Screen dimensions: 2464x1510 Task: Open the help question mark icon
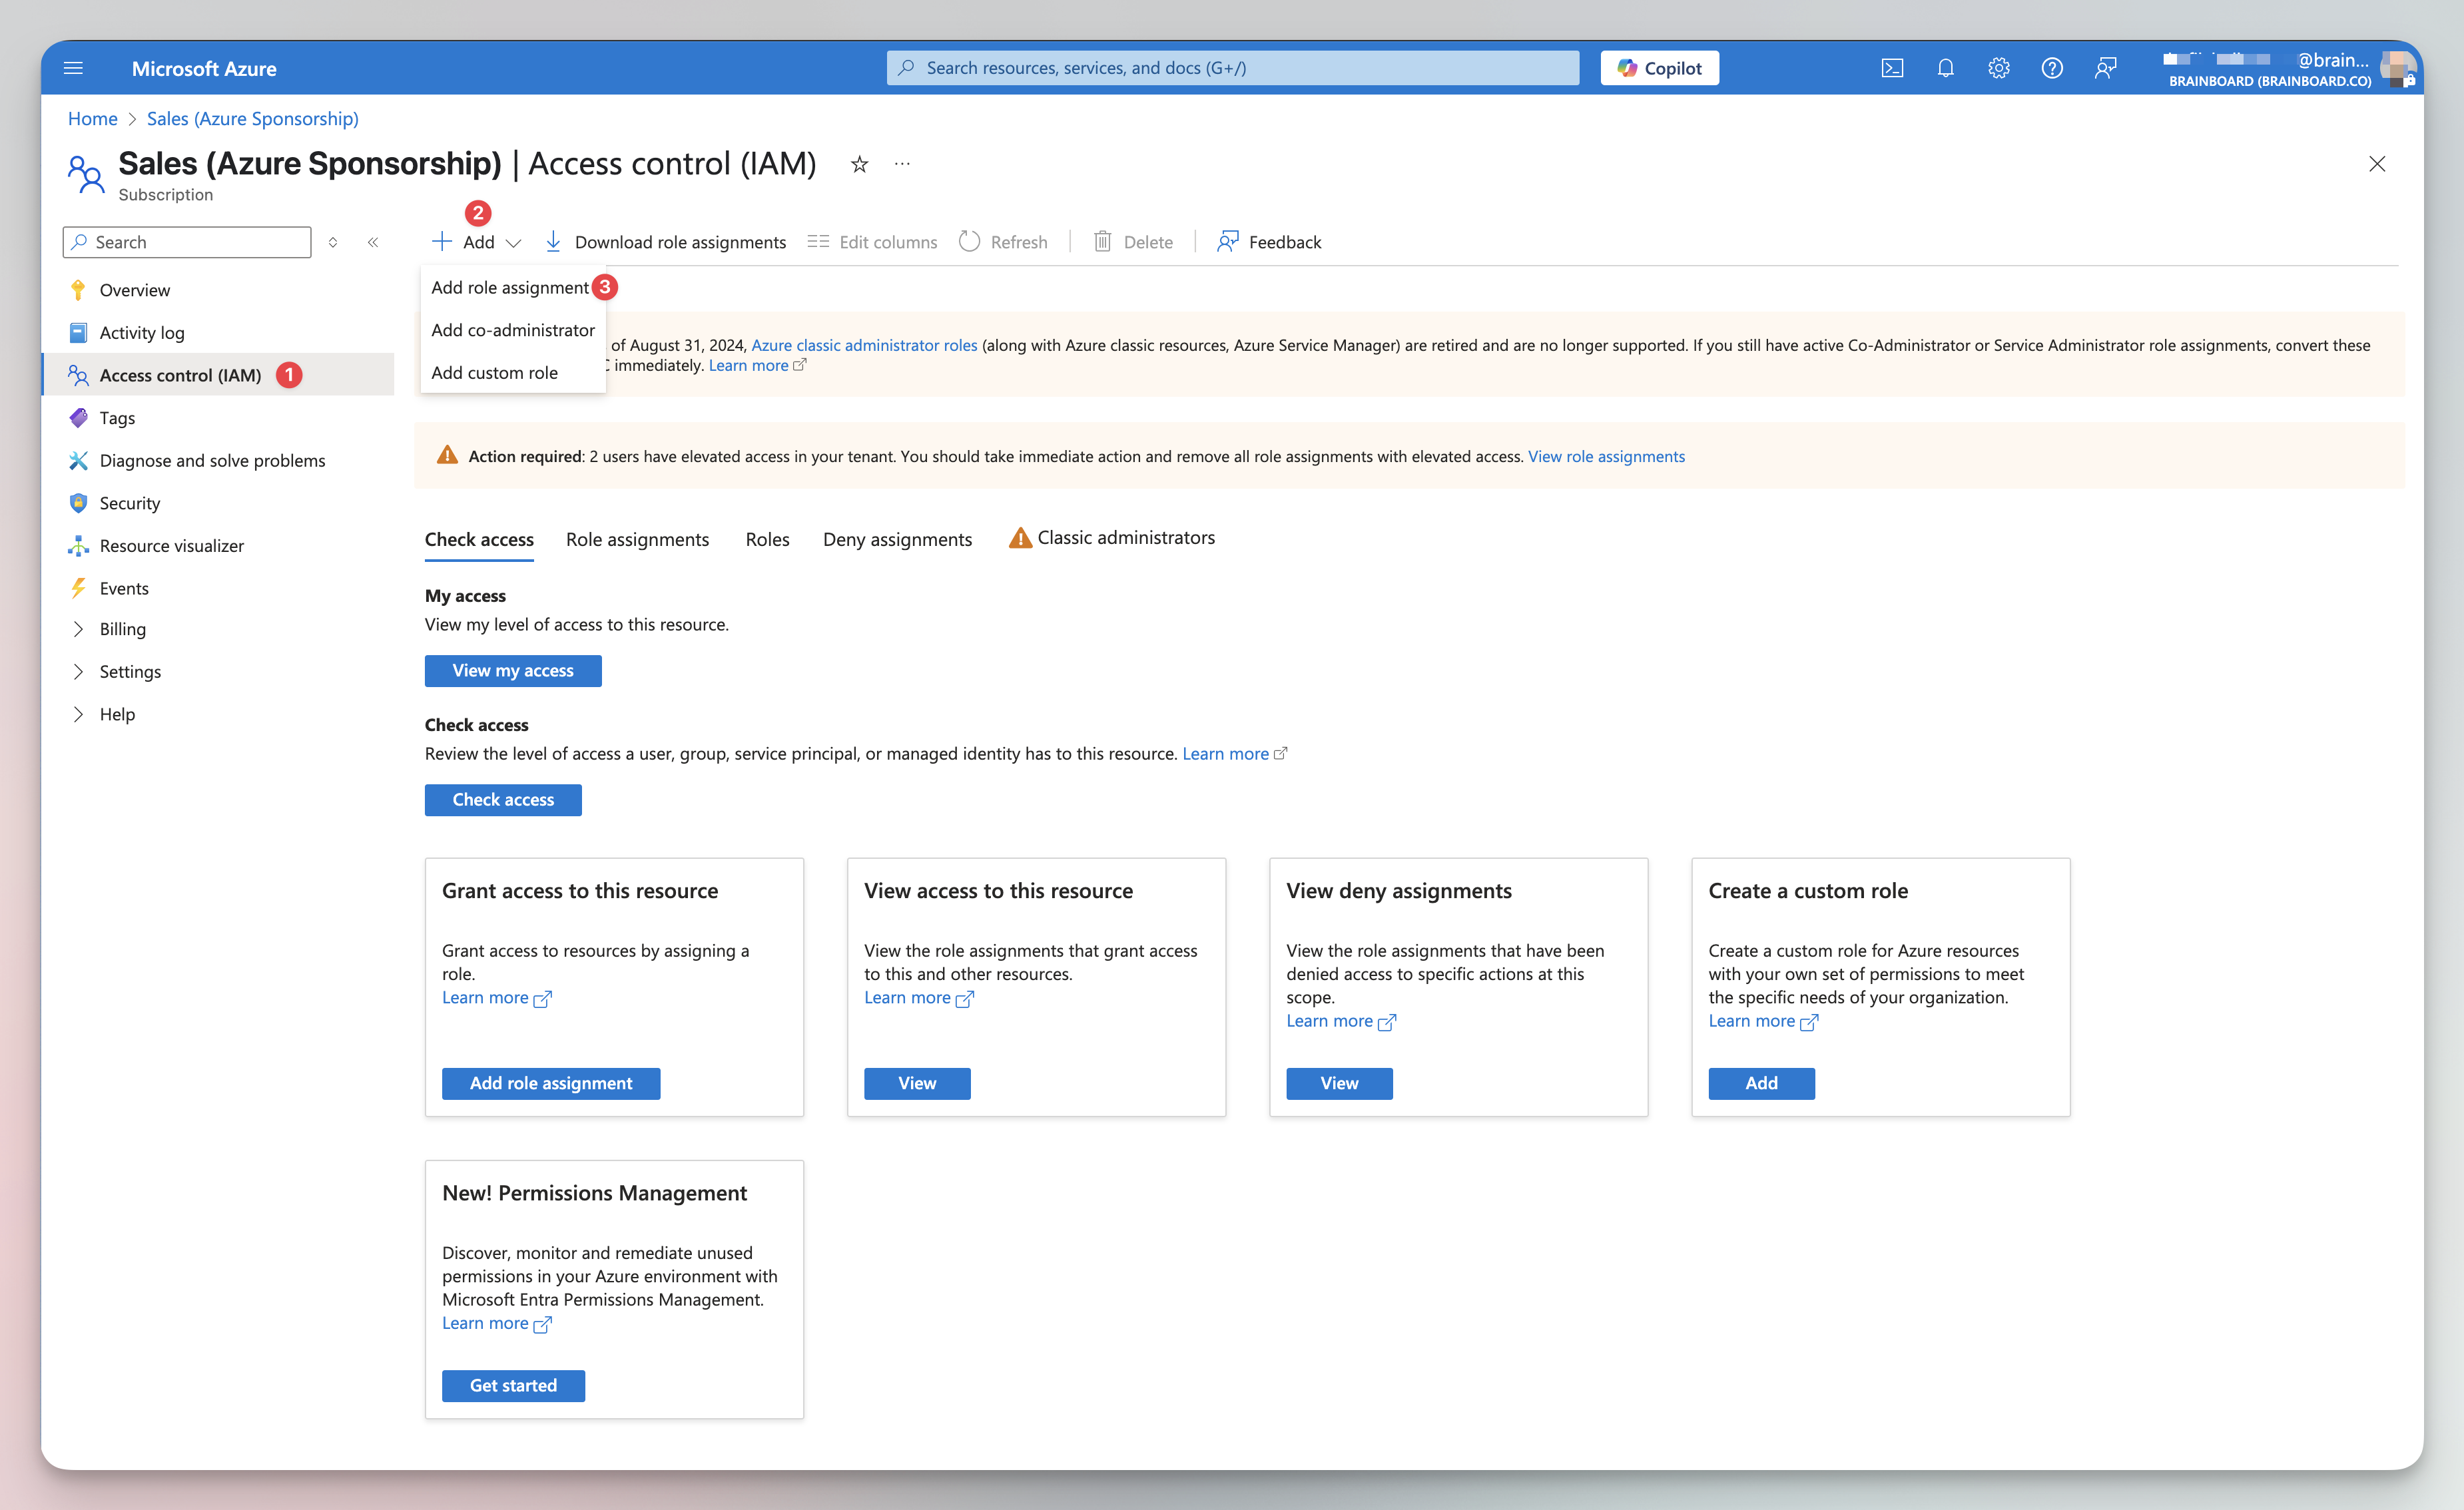click(x=2051, y=68)
